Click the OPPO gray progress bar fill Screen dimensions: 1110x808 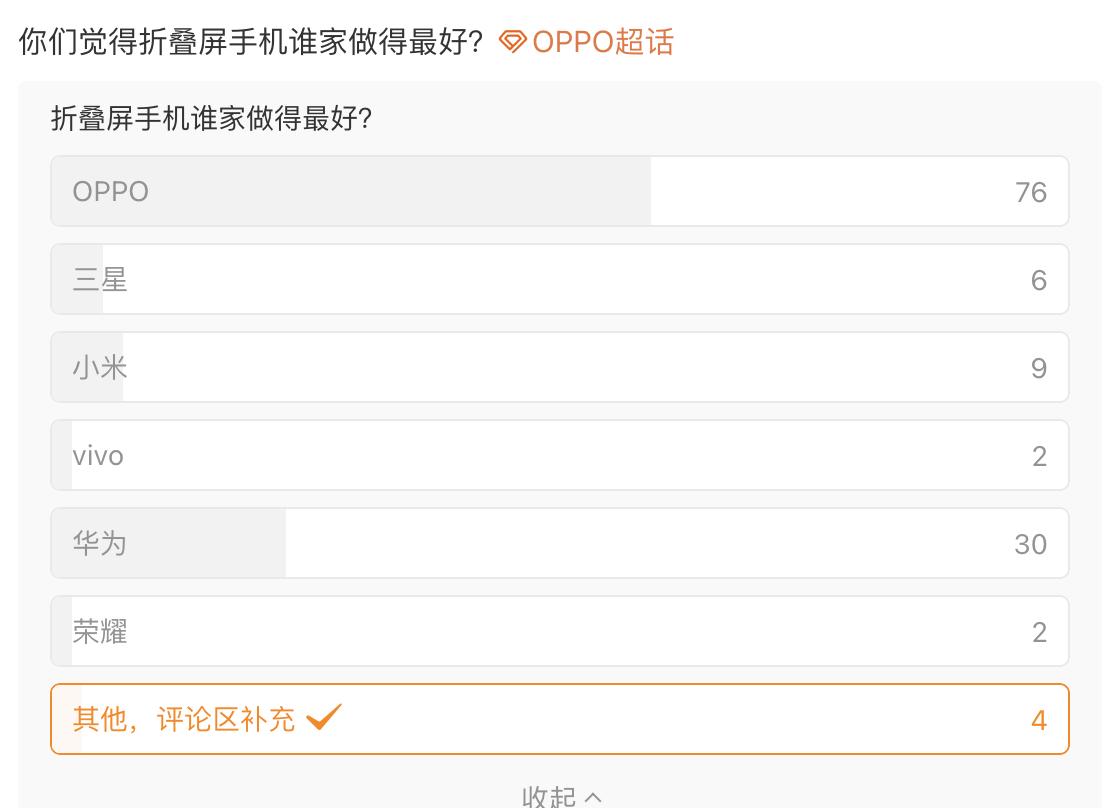[x=351, y=191]
